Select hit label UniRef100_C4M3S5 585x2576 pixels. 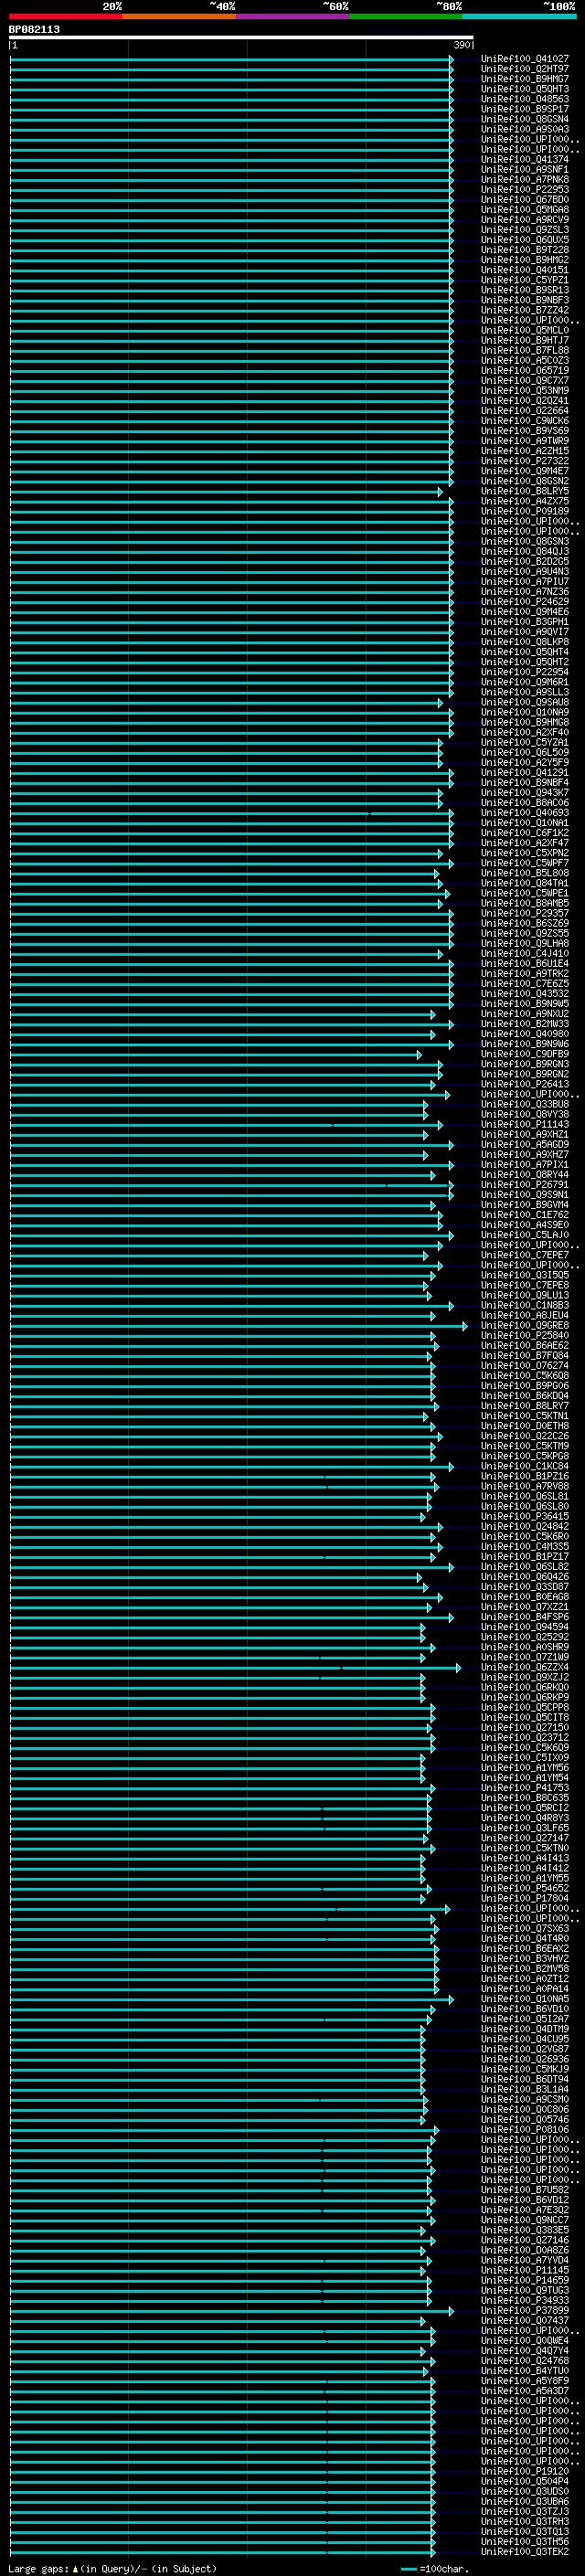tap(525, 1547)
